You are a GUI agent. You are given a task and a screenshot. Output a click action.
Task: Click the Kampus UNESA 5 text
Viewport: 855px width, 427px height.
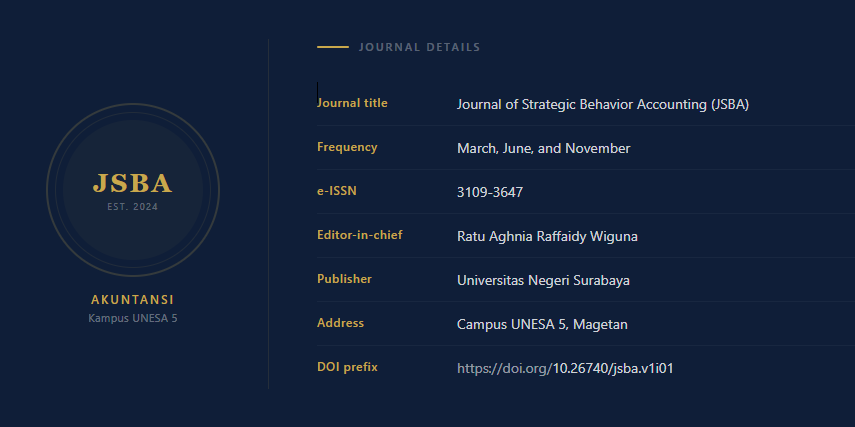(133, 319)
